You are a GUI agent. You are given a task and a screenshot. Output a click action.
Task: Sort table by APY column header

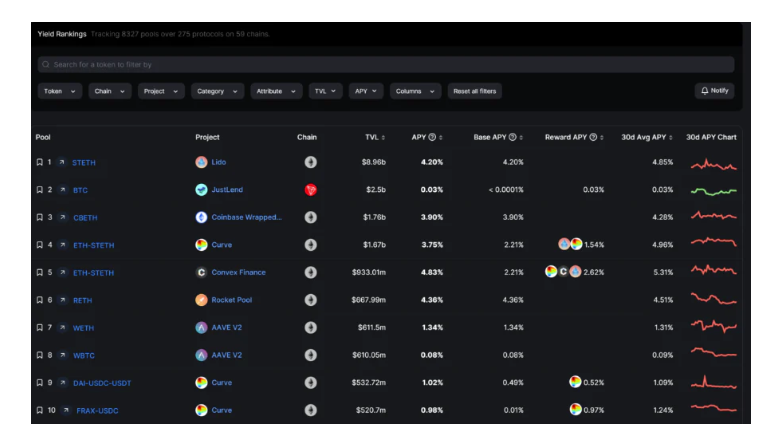[427, 137]
